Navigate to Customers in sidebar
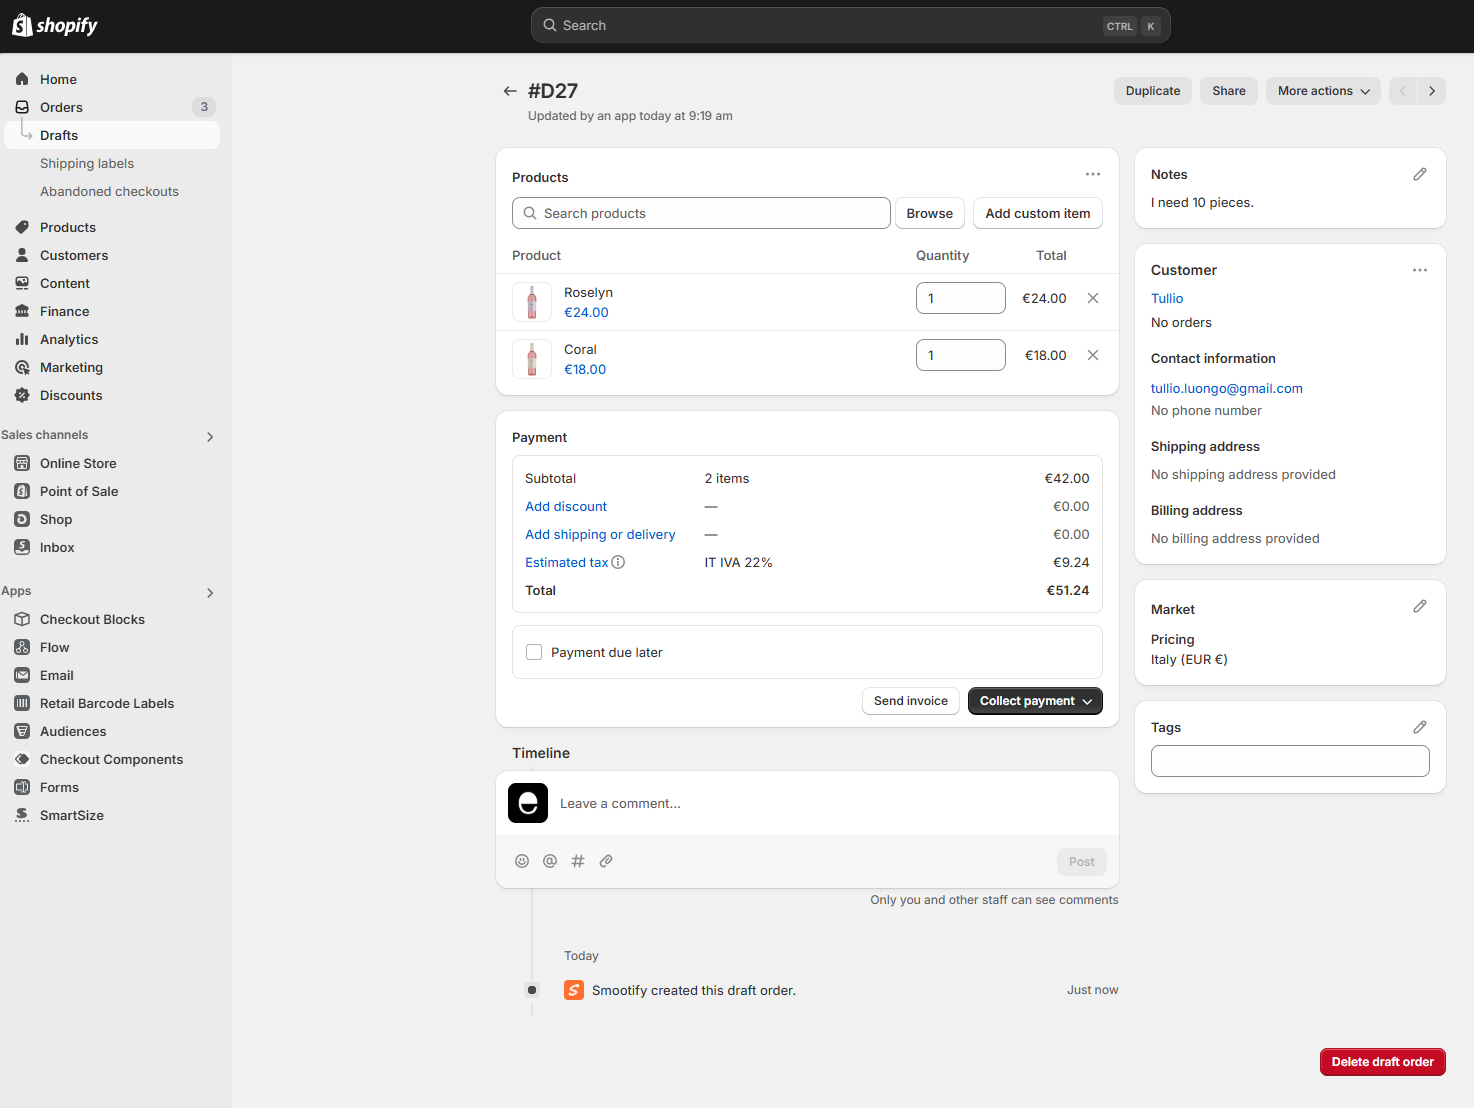Viewport: 1474px width, 1108px height. (73, 255)
